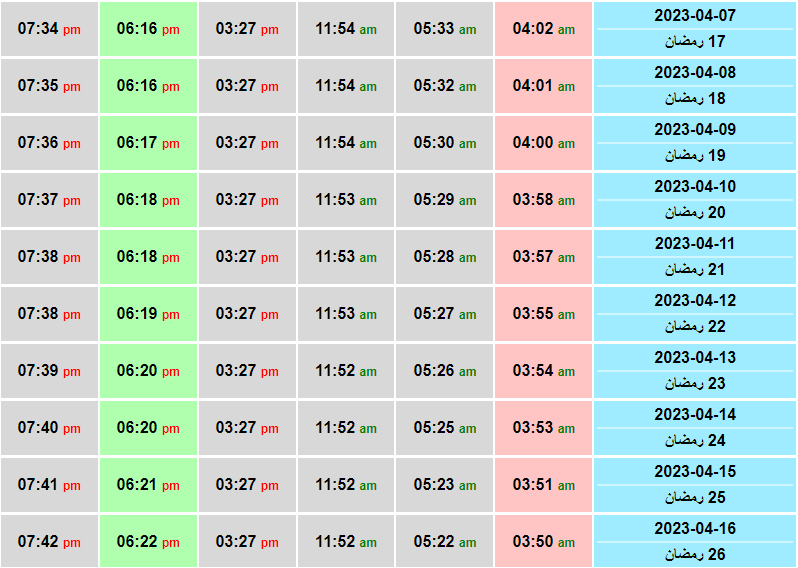This screenshot has height=568, width=798.
Task: Select the 07:42 pm time cell
Action: pos(49,542)
